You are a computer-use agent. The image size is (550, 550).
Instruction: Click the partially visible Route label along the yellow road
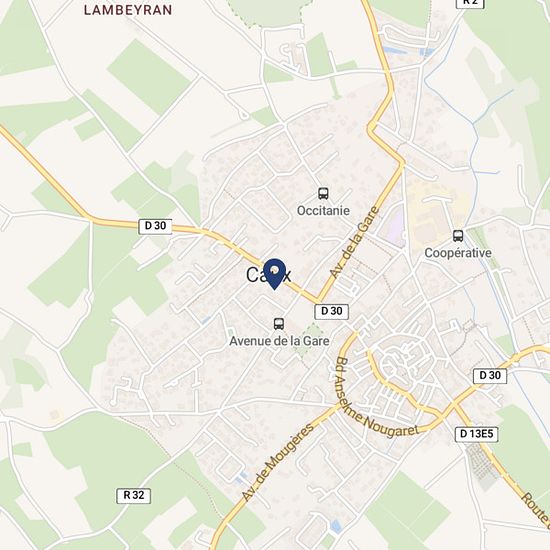[x=536, y=509]
